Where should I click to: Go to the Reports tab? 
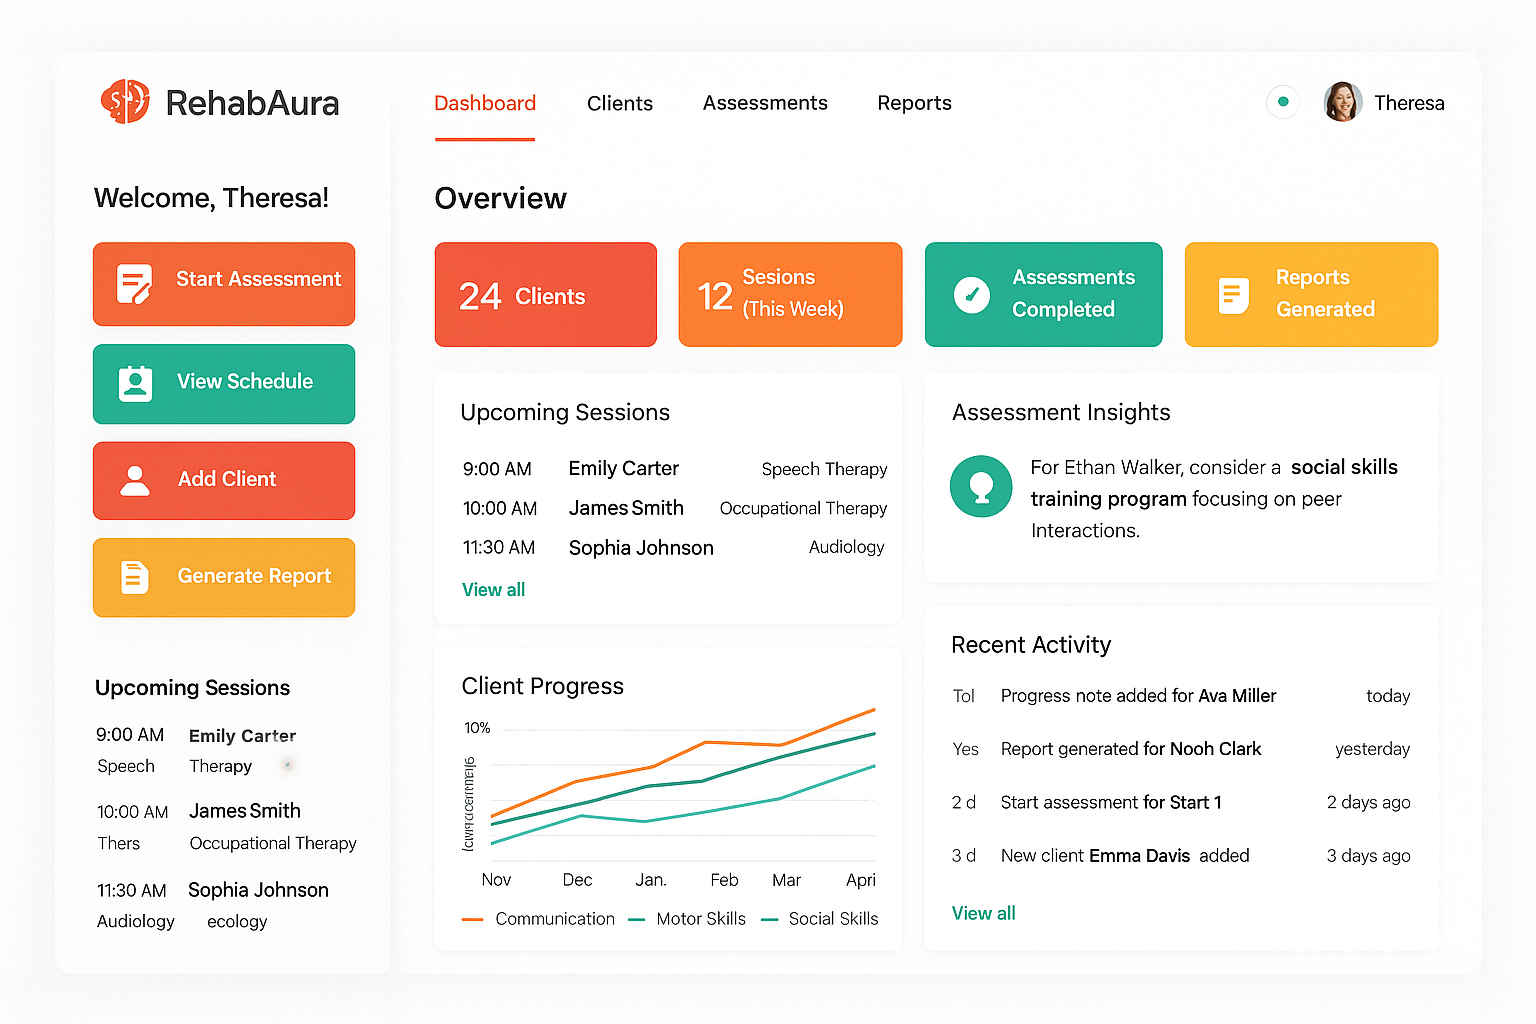[914, 103]
